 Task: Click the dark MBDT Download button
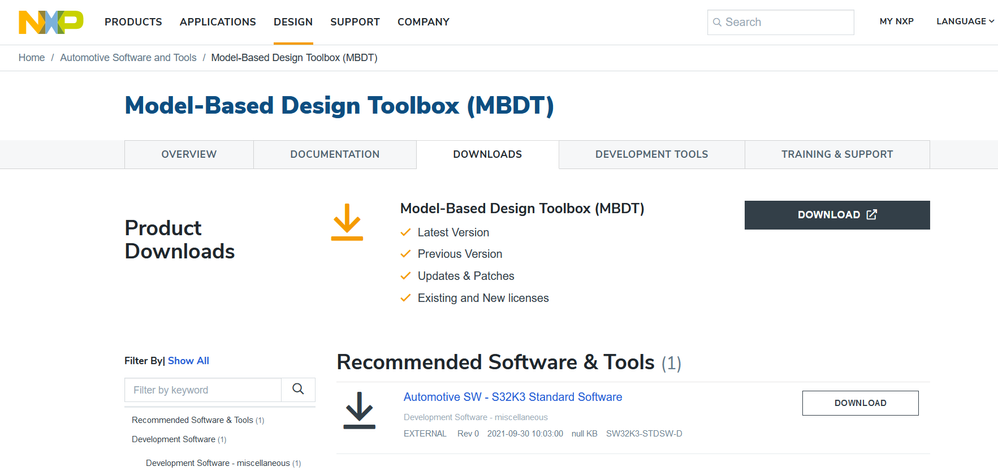pos(837,215)
